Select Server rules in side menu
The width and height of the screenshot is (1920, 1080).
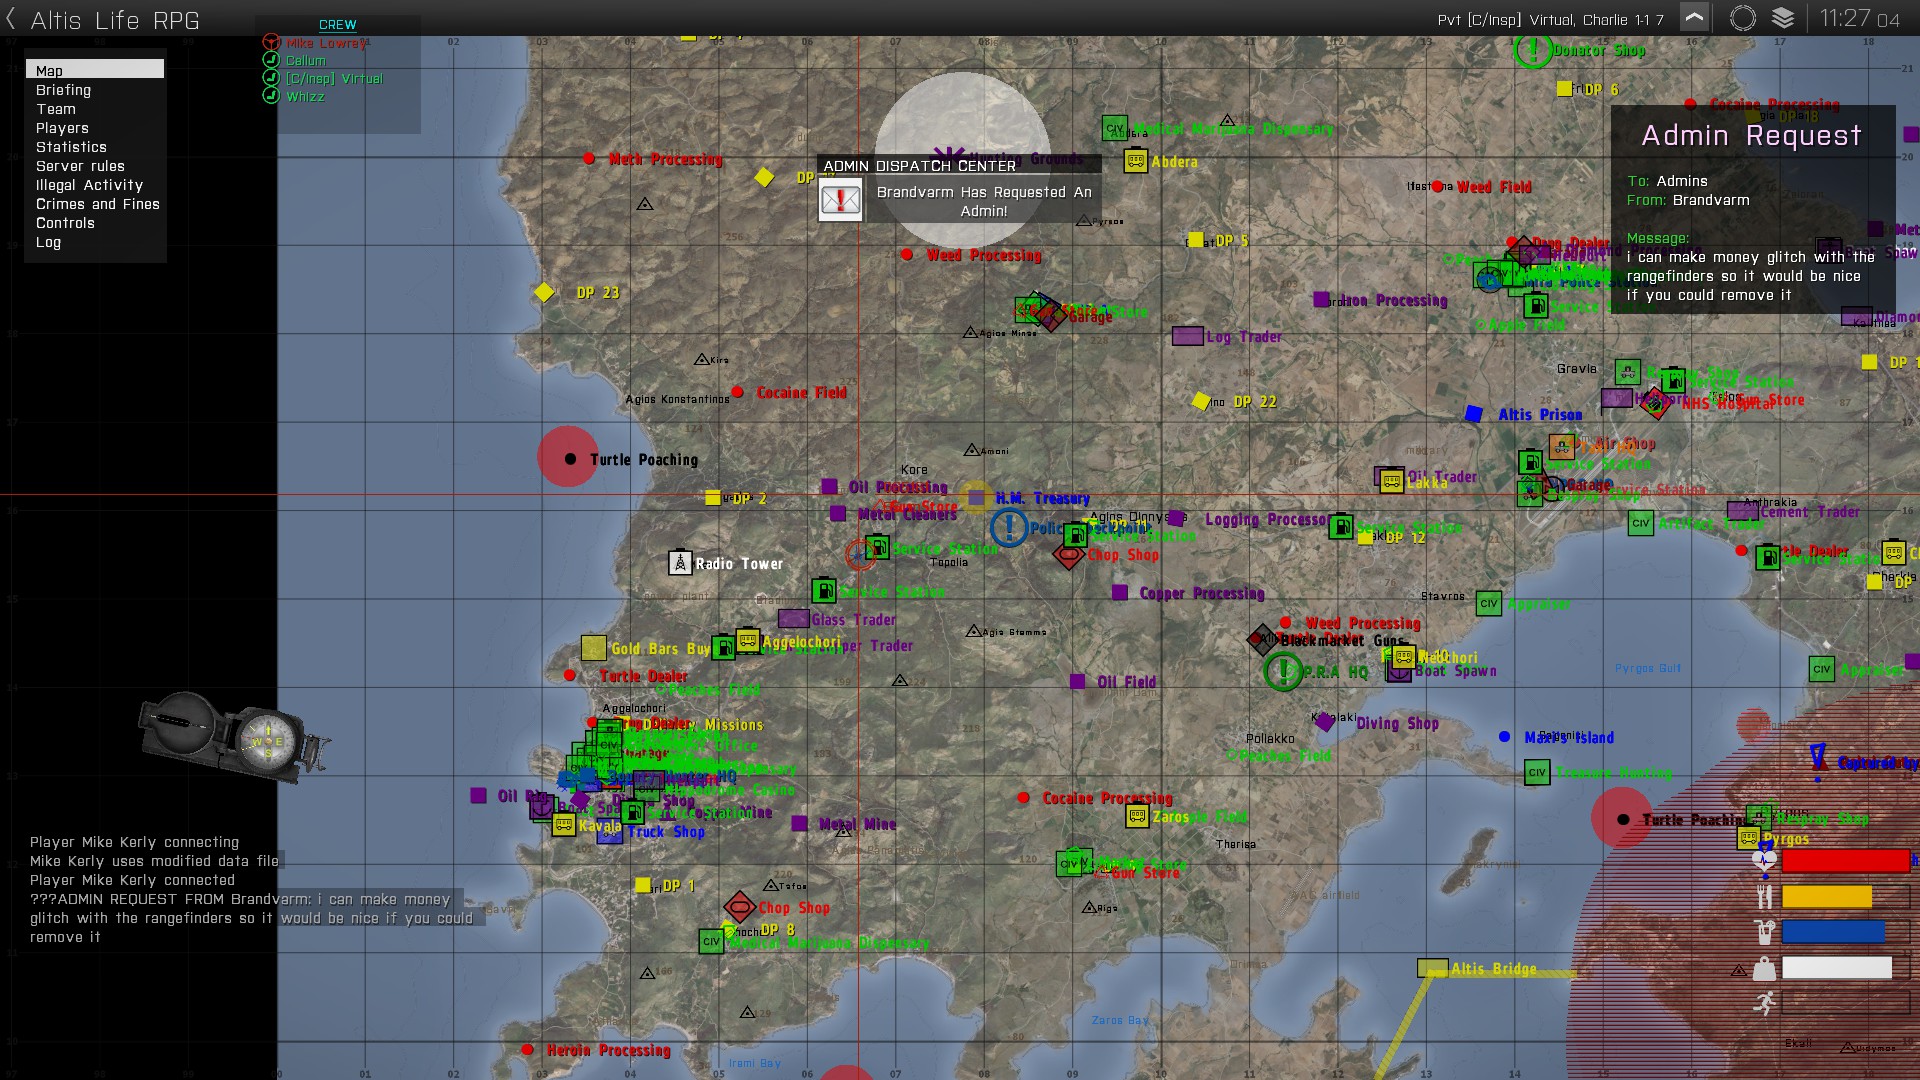point(80,166)
